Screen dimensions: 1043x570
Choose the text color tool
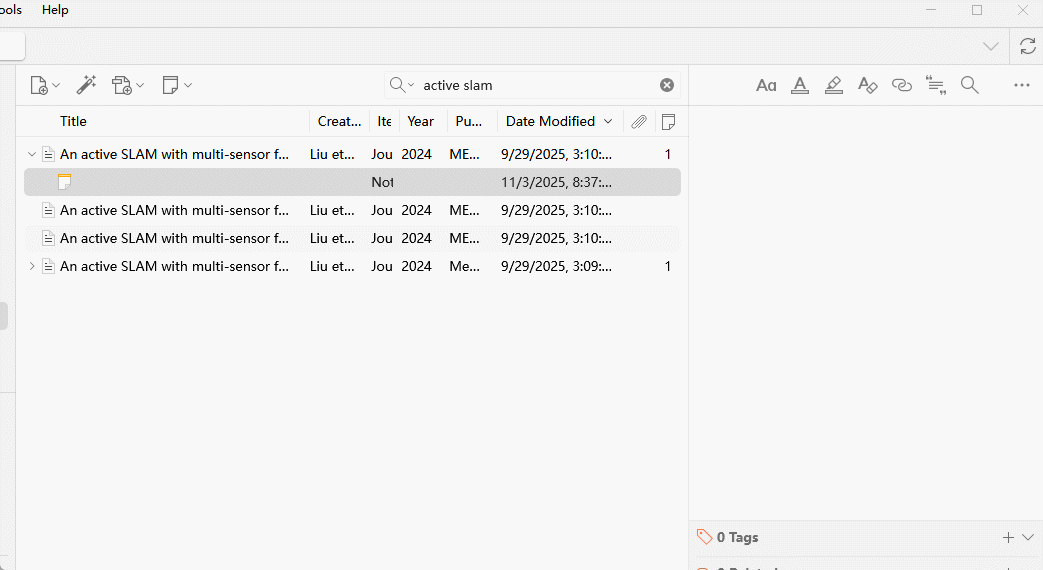[800, 85]
